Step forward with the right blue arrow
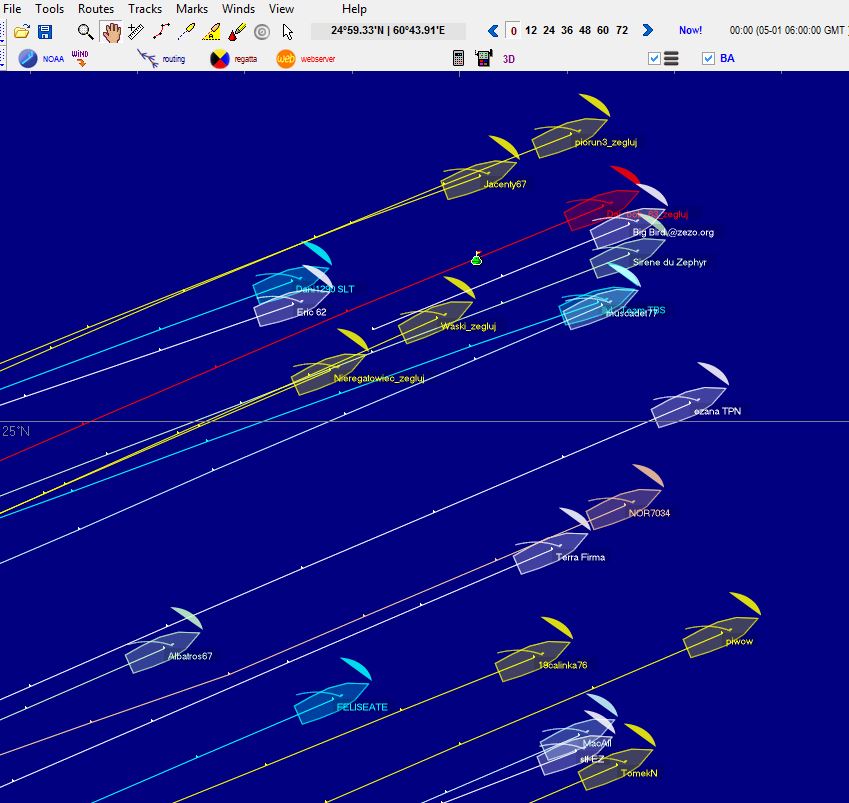 tap(647, 31)
